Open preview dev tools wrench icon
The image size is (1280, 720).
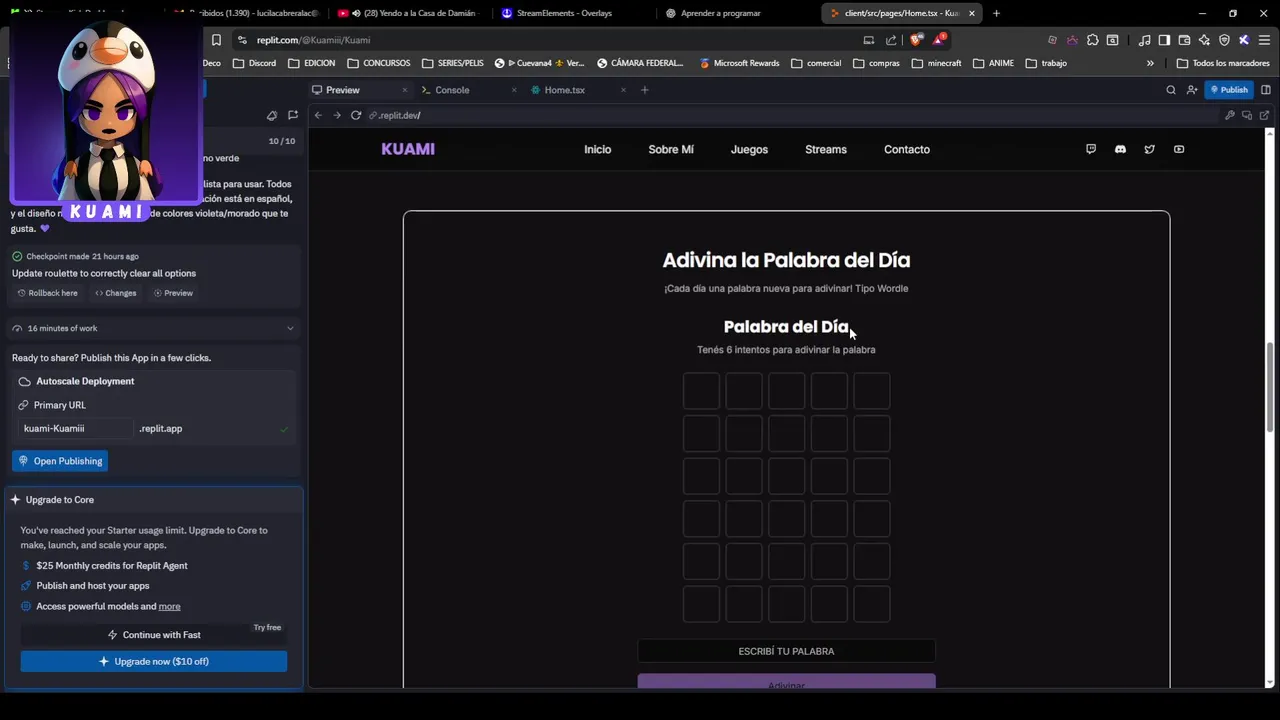1230,115
